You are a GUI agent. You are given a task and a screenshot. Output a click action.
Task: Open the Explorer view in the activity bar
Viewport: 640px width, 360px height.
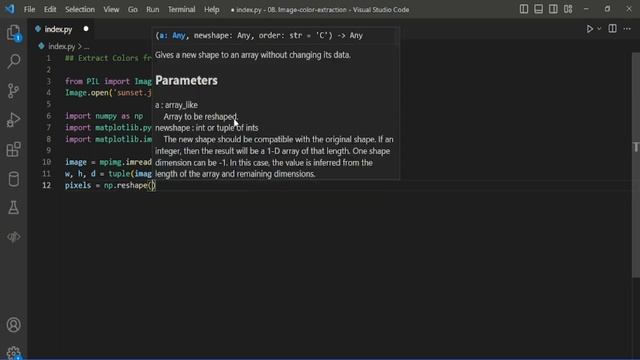13,33
